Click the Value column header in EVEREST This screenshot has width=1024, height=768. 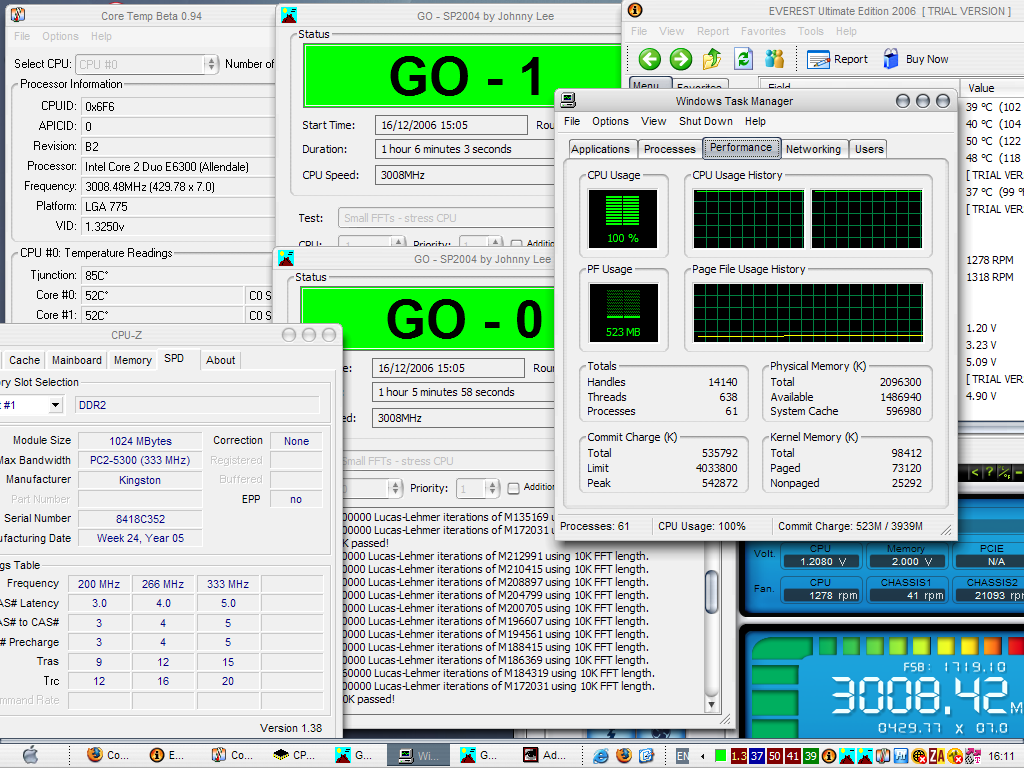tap(991, 88)
